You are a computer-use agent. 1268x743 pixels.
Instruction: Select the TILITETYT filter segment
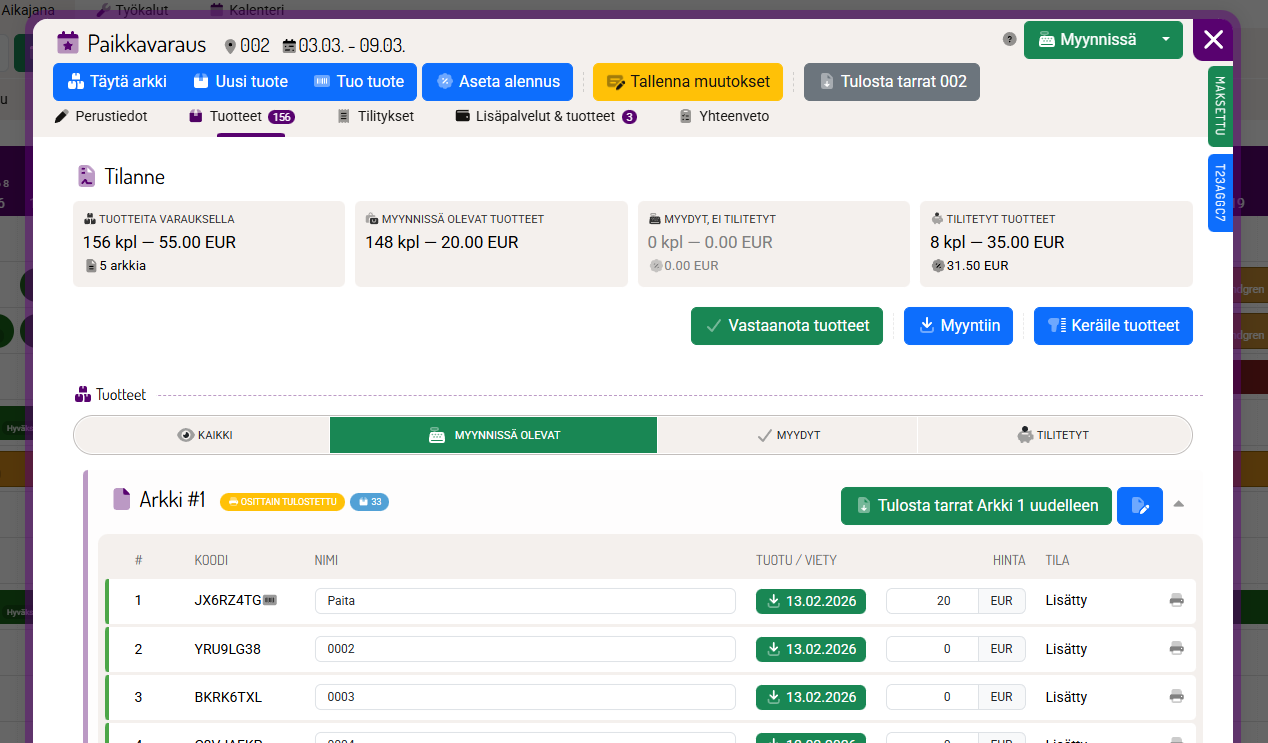1053,435
